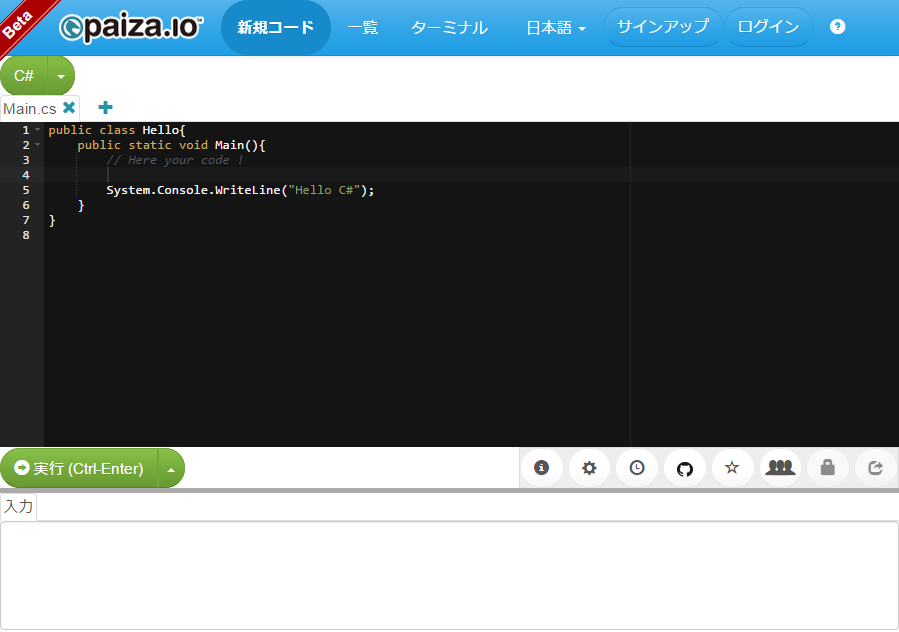Click the padlock privacy icon
Screen dimensions: 899x632
coord(828,468)
